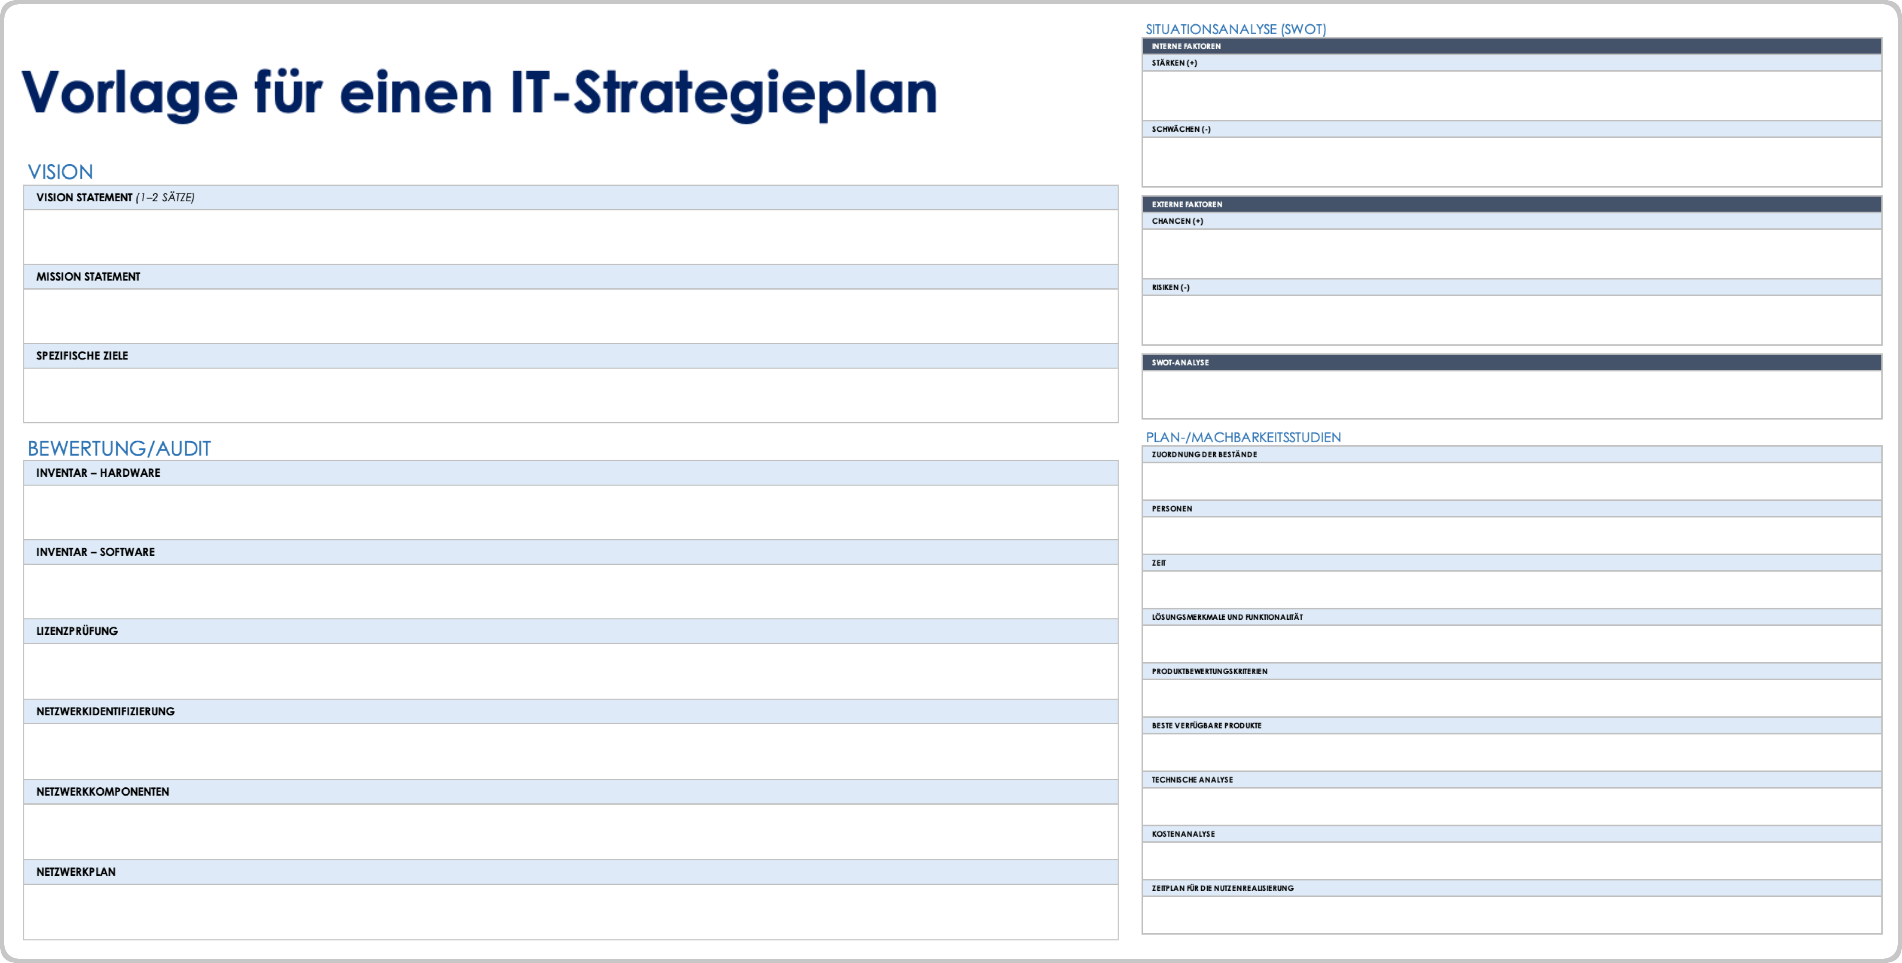Click the empty field under LIZENZPRÜFUNG
Screen dimensions: 1902x963
(x=571, y=671)
